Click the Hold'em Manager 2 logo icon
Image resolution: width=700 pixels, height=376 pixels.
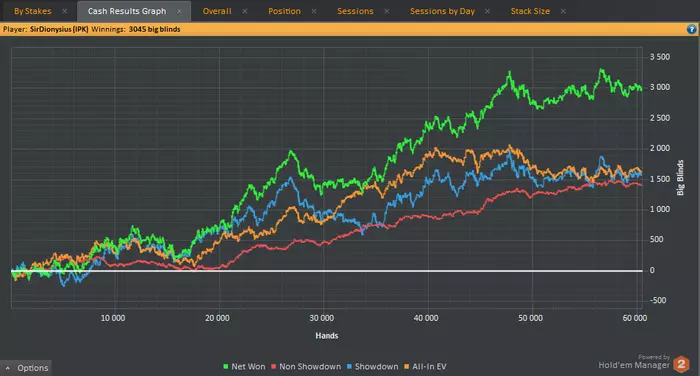681,364
